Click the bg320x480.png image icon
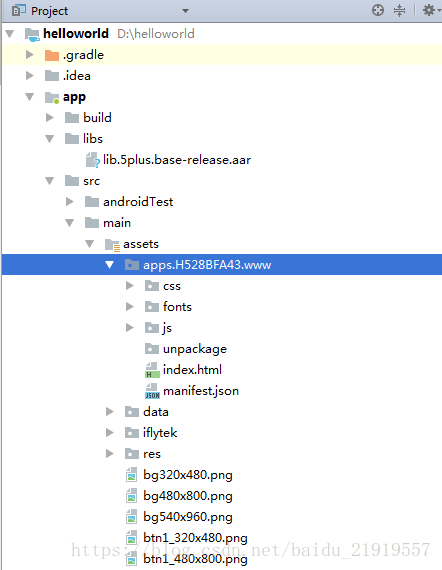Screen dimensions: 442x570 [131, 475]
